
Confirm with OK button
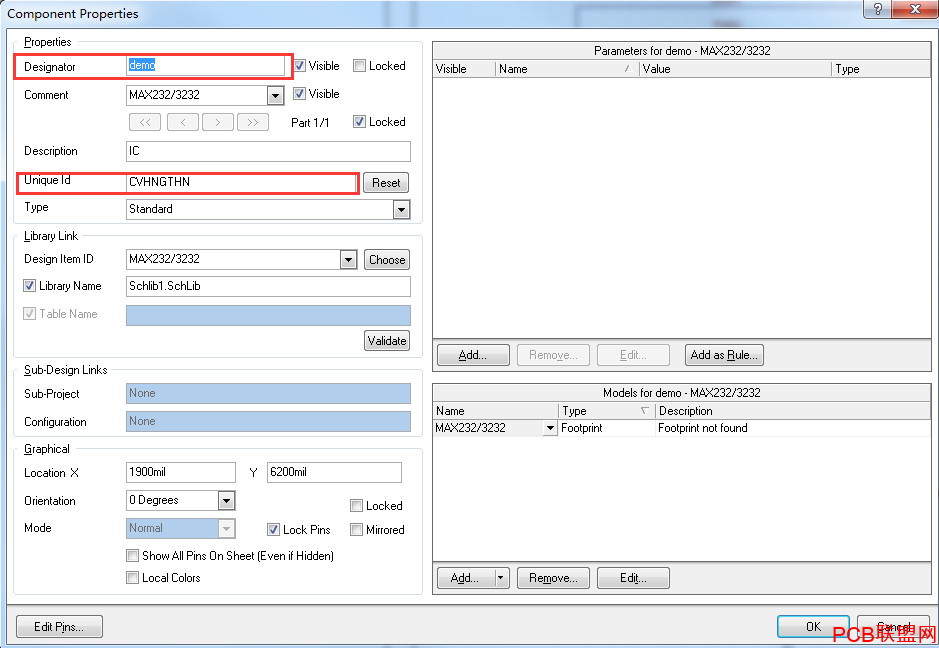pyautogui.click(x=813, y=626)
